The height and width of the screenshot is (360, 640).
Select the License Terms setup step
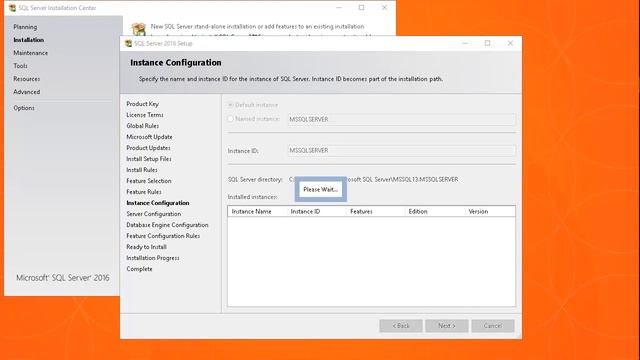click(145, 115)
